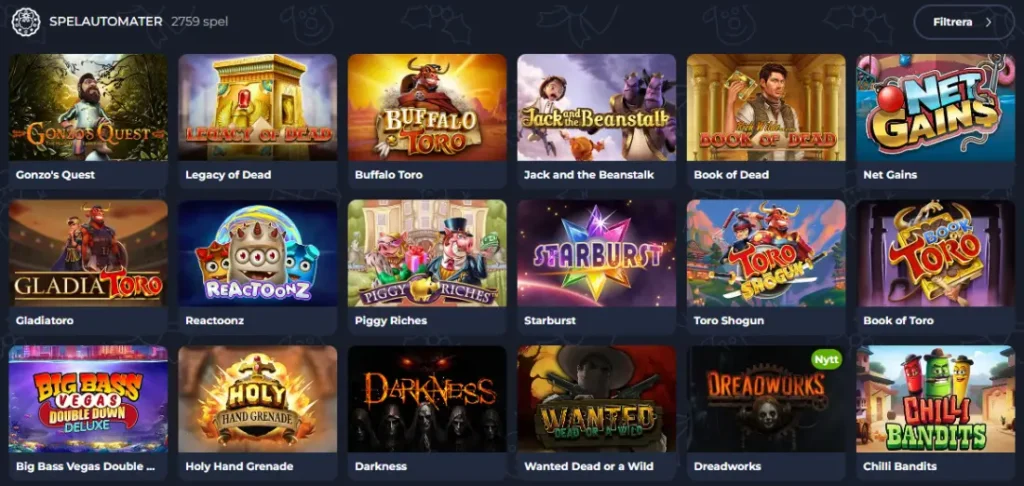Expand filters via Filtrera chevron arrow
Image resolution: width=1024 pixels, height=486 pixels.
click(x=989, y=22)
